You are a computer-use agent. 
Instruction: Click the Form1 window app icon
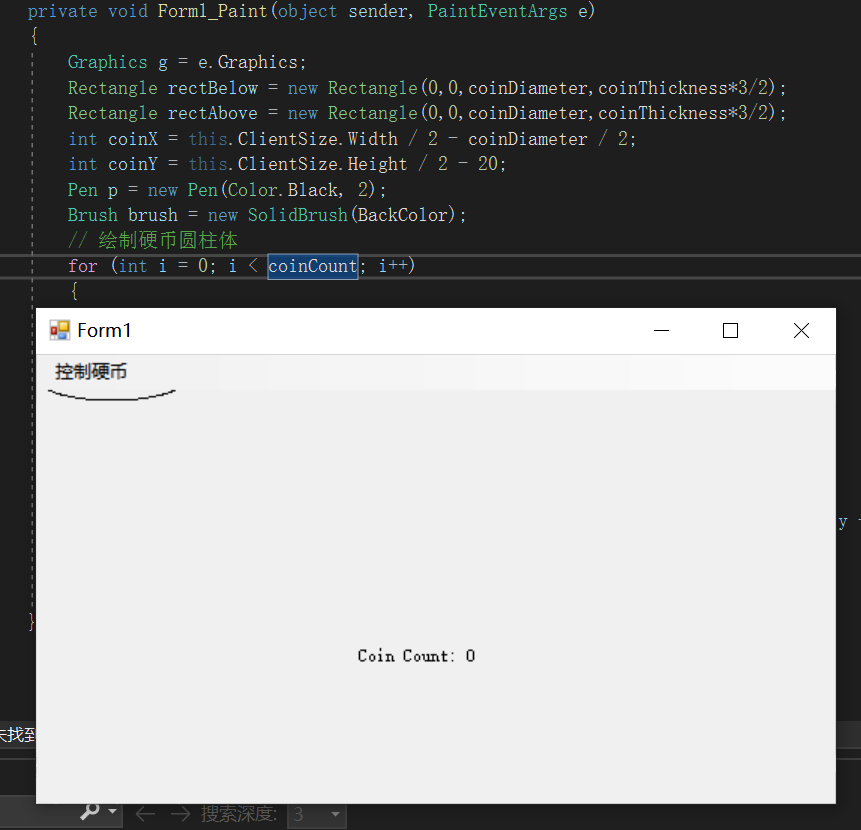[59, 331]
